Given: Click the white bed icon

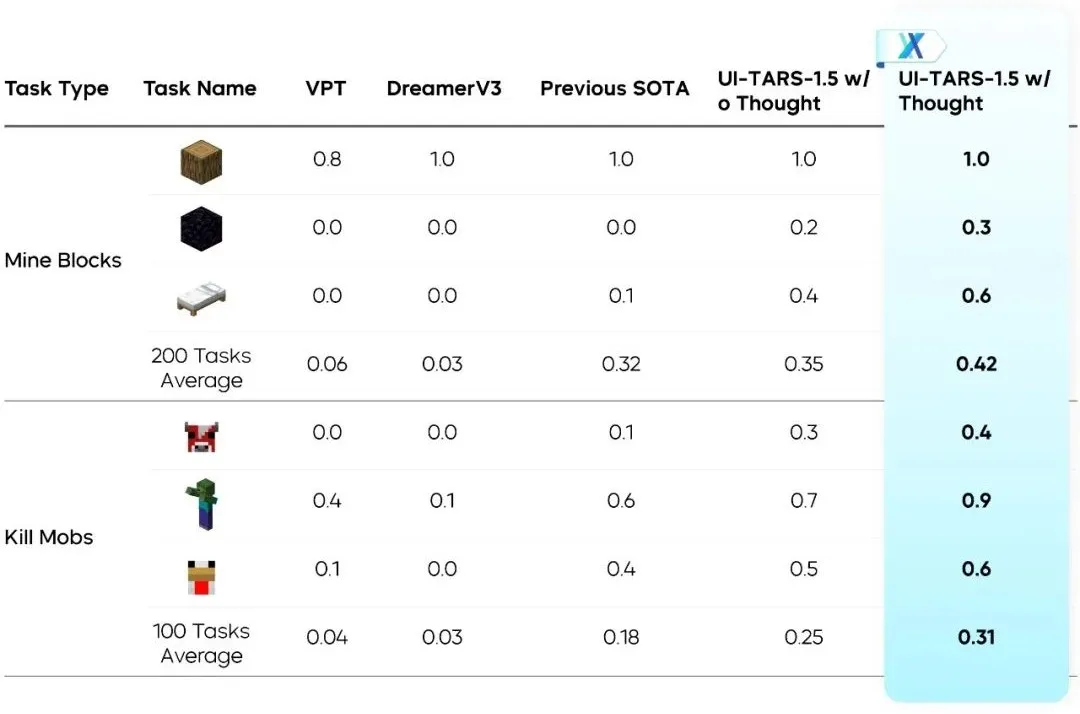Looking at the screenshot, I should pos(201,298).
